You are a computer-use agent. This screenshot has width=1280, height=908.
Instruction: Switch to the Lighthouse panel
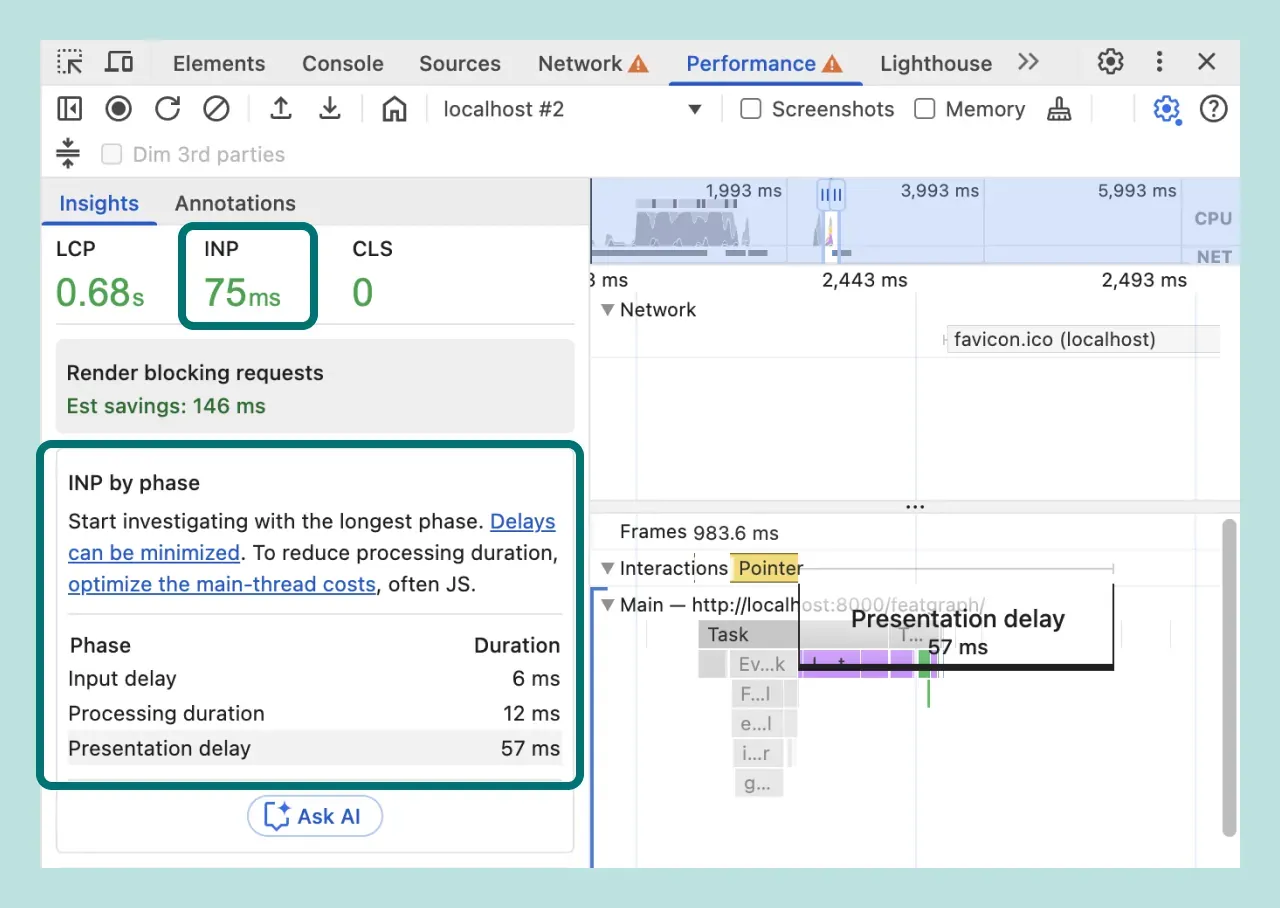click(x=935, y=63)
